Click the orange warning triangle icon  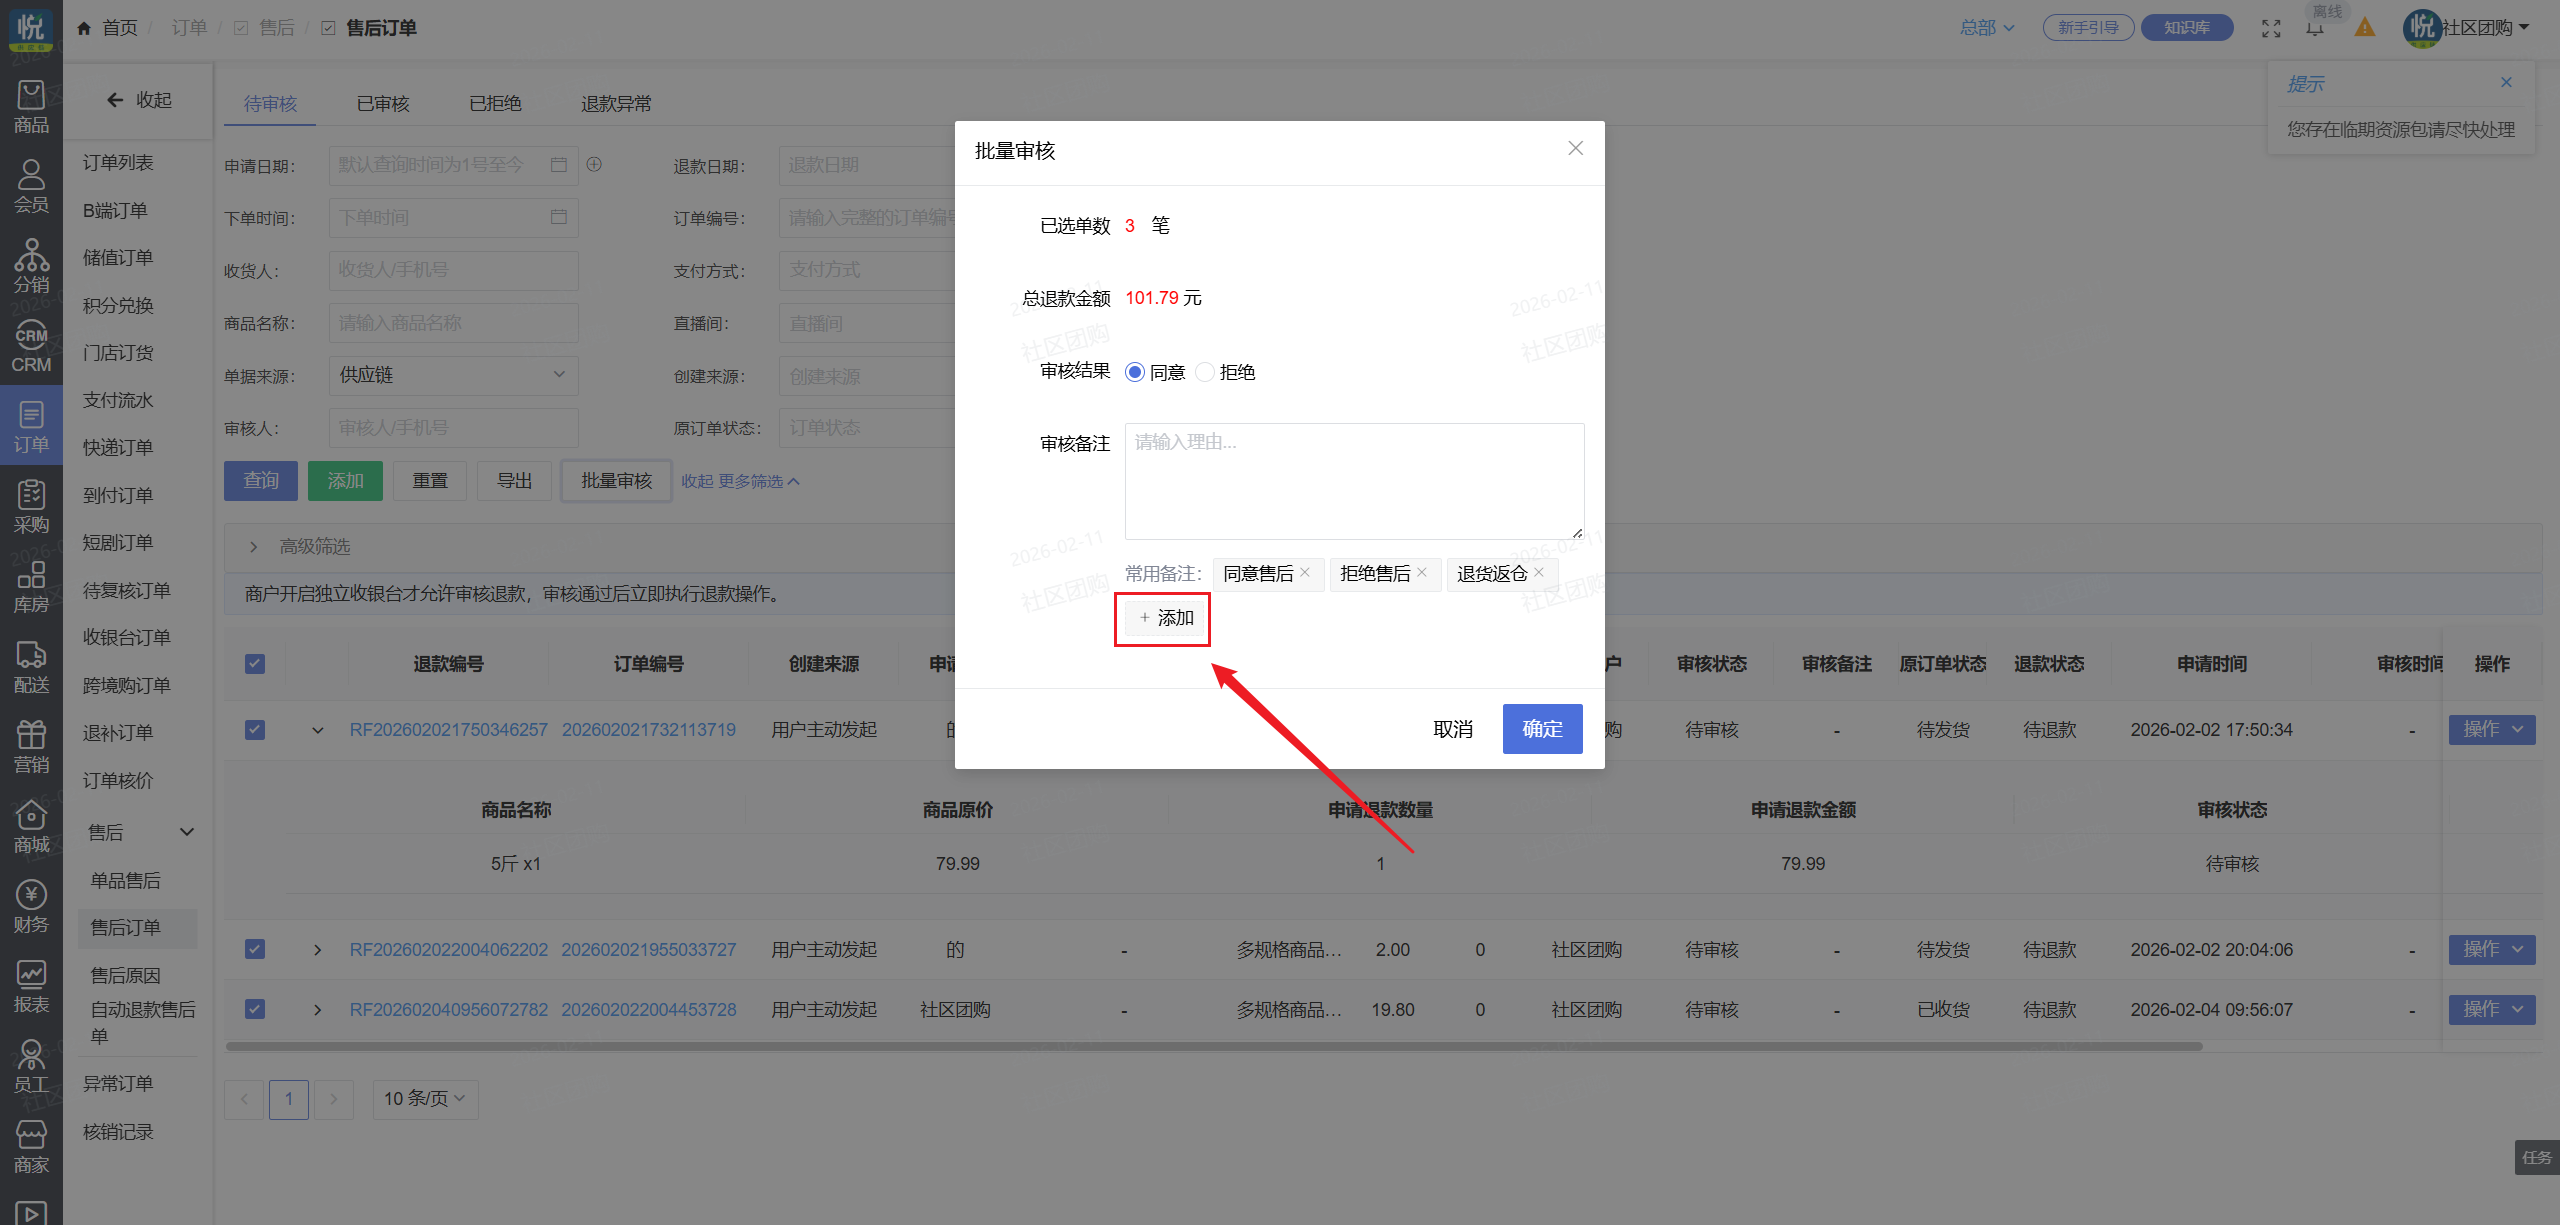click(x=2364, y=28)
